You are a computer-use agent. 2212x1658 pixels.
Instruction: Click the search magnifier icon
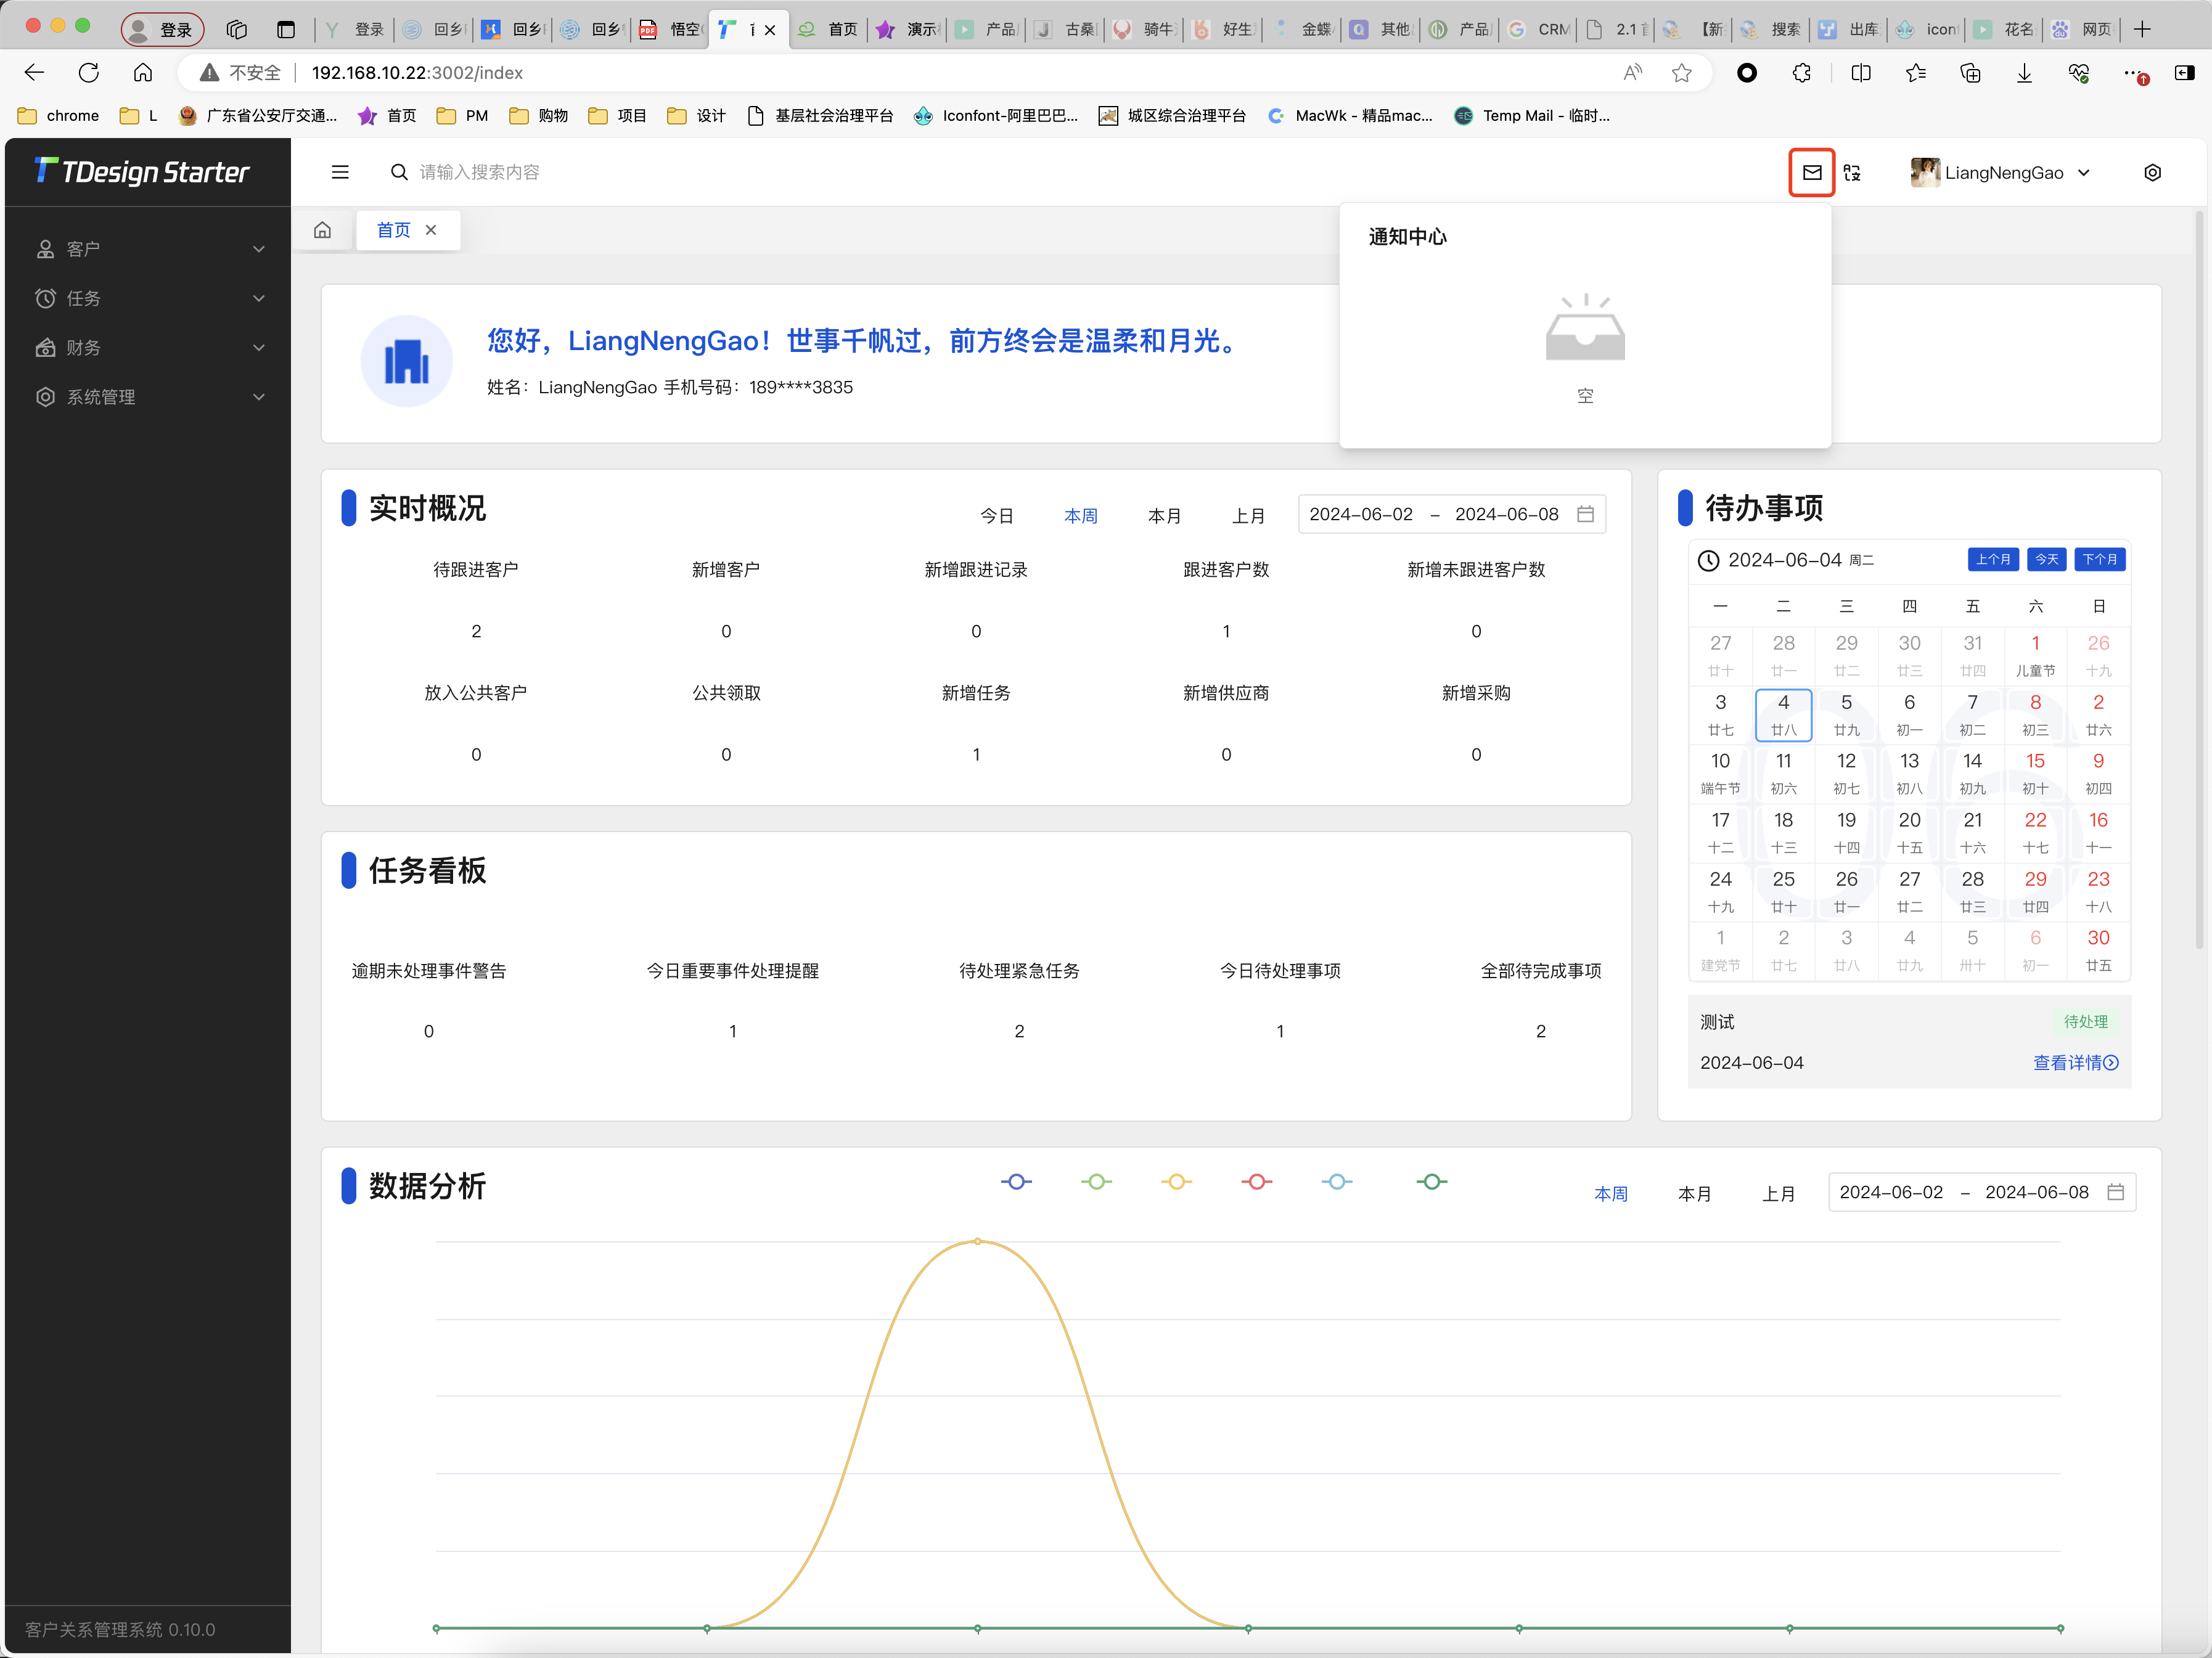pyautogui.click(x=399, y=172)
